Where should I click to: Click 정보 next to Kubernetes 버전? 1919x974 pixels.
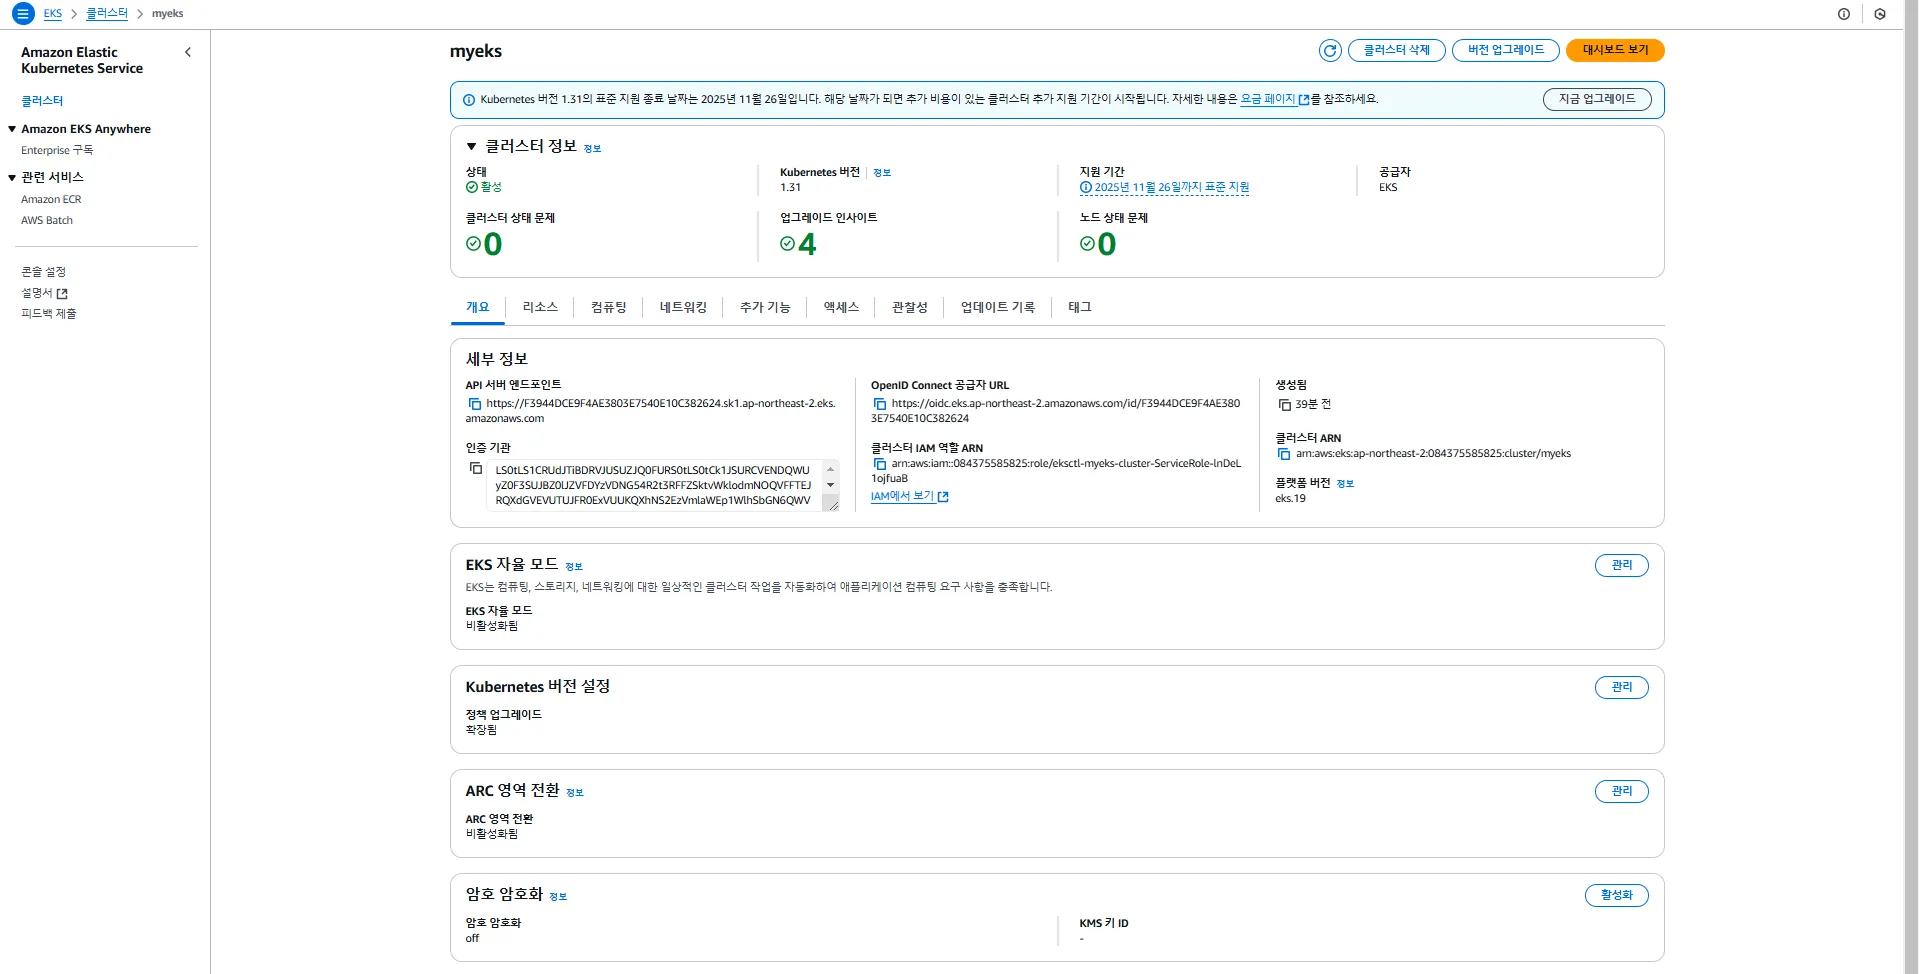(882, 173)
